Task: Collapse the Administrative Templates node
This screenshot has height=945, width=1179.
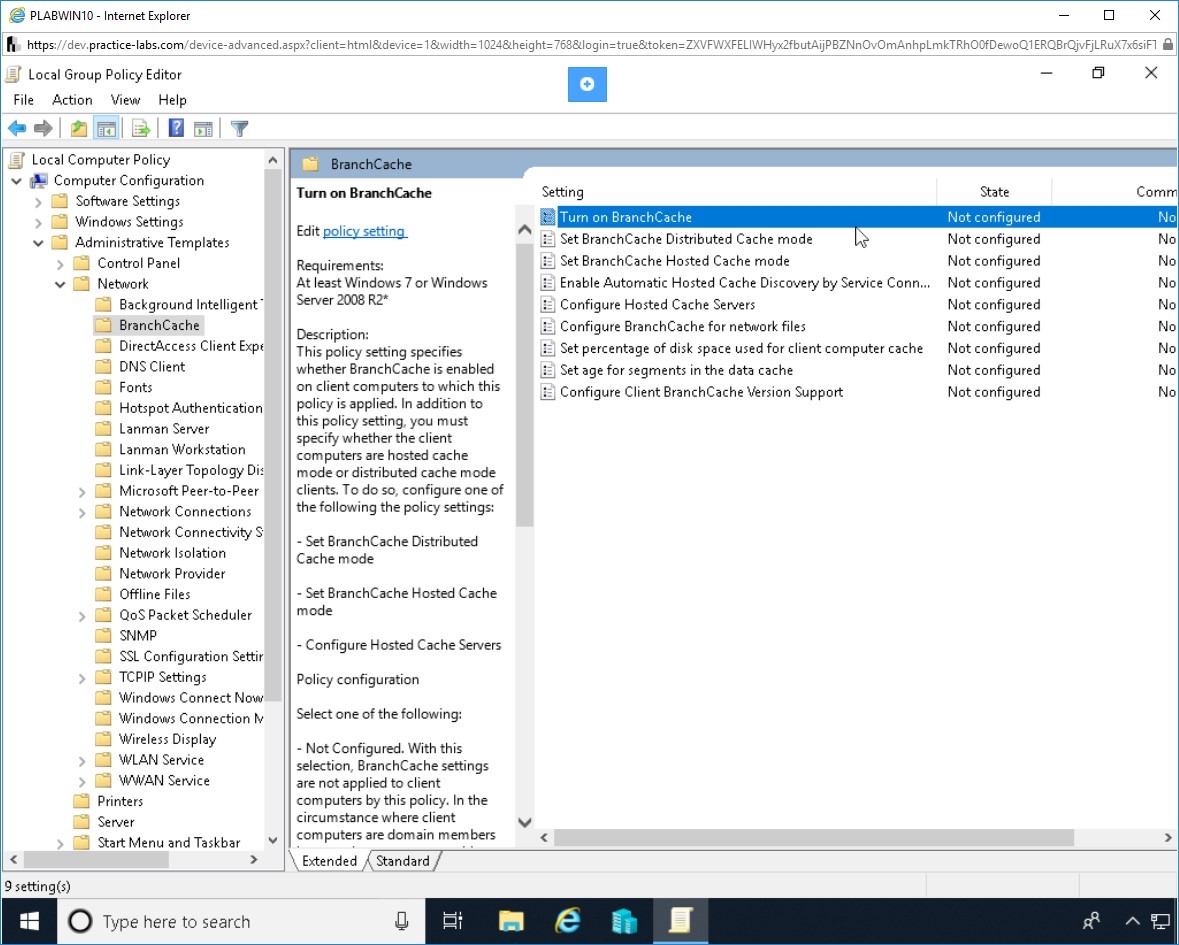Action: click(x=38, y=243)
